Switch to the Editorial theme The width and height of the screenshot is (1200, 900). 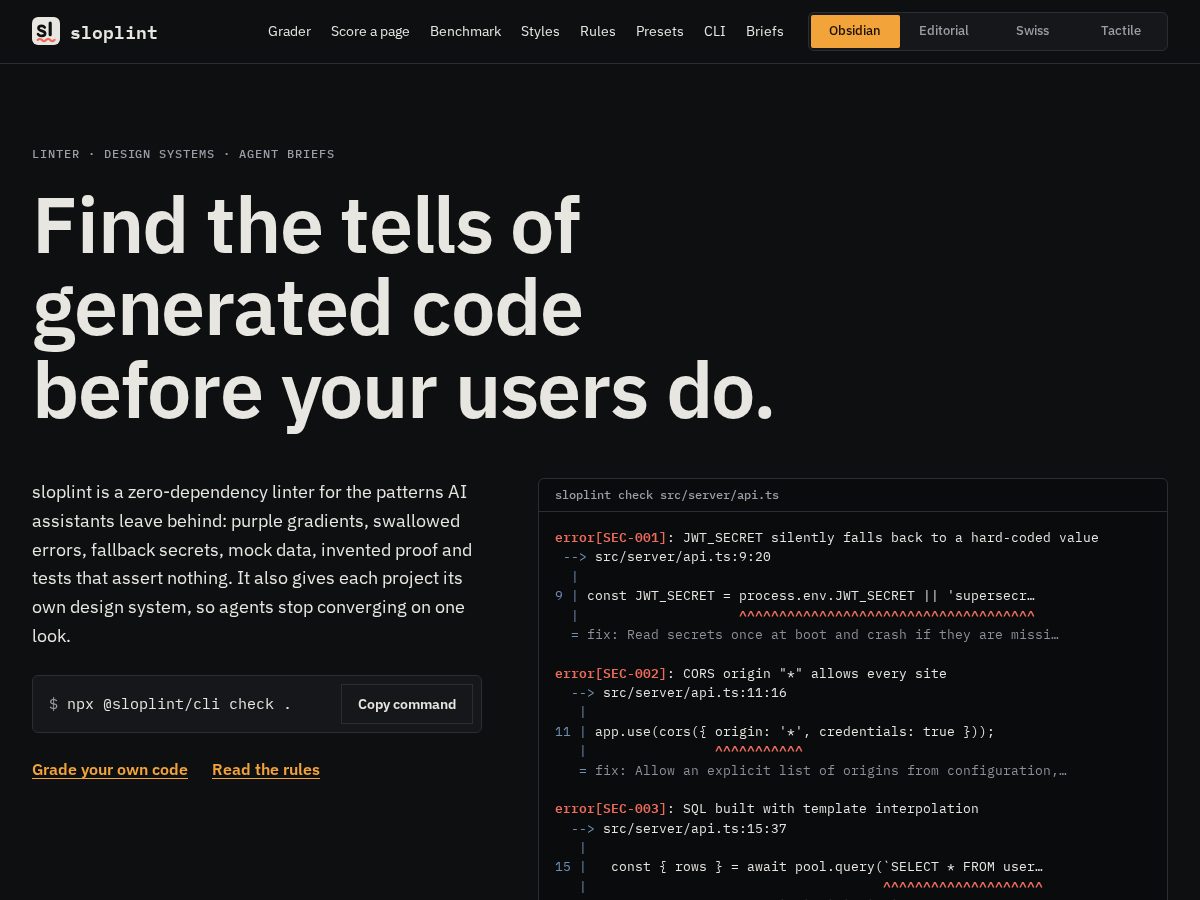(944, 31)
